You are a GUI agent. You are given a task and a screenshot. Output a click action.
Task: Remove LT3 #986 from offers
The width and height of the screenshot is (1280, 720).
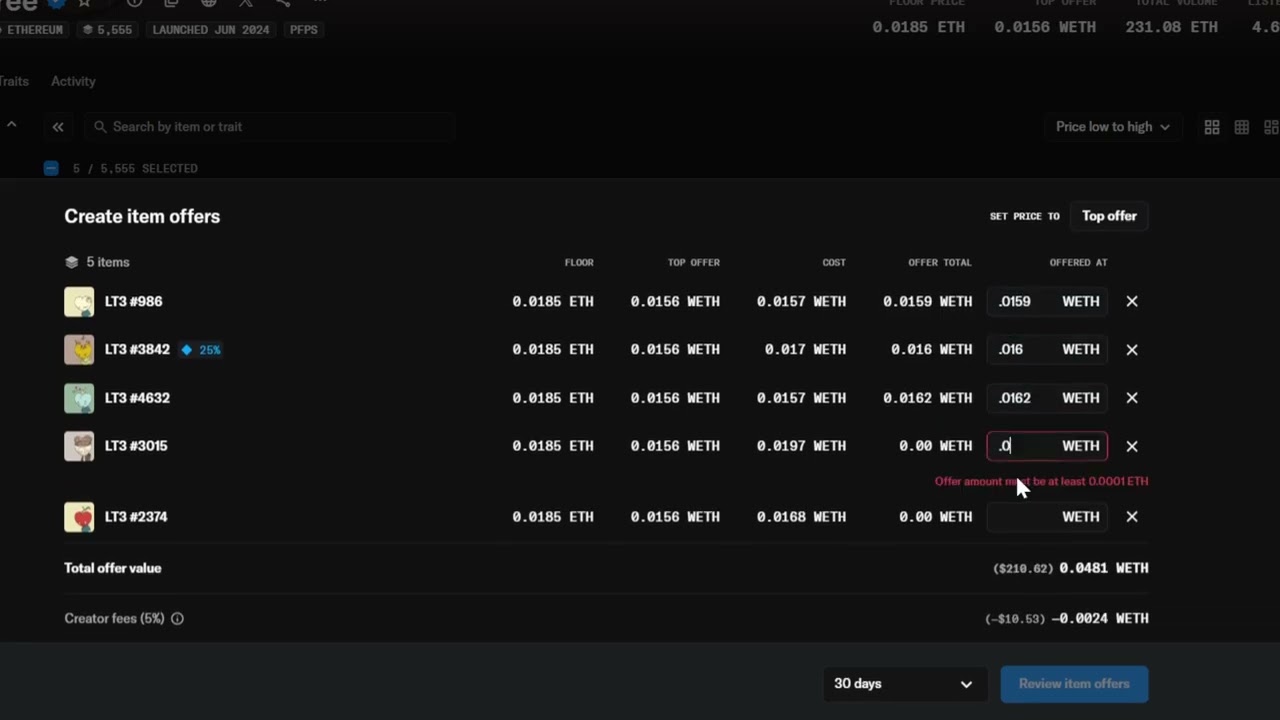click(x=1132, y=301)
